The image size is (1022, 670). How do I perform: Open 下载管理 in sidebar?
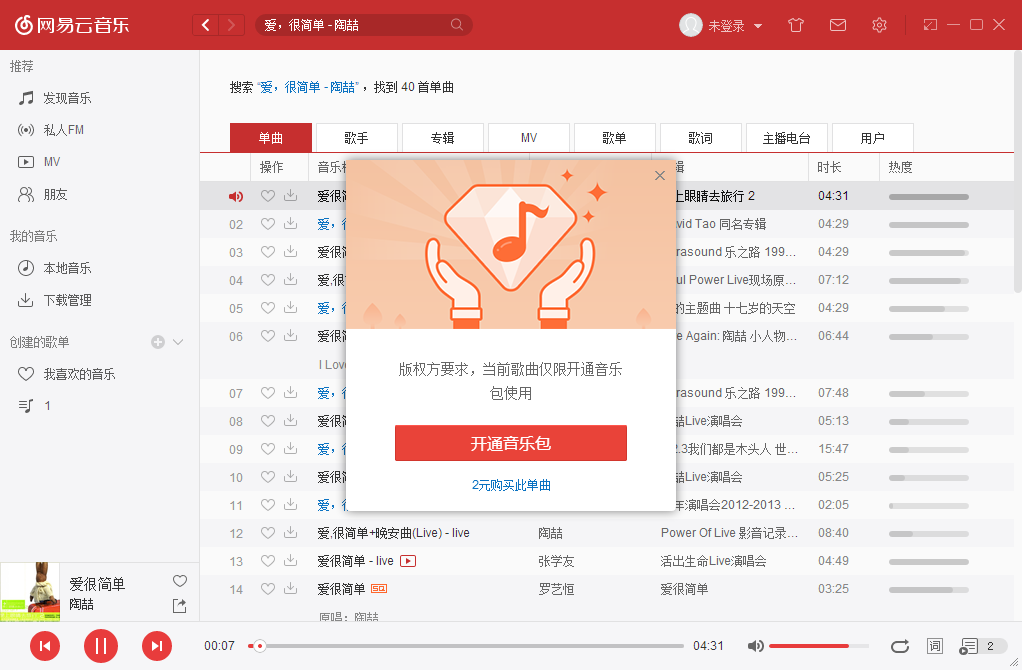(x=54, y=300)
